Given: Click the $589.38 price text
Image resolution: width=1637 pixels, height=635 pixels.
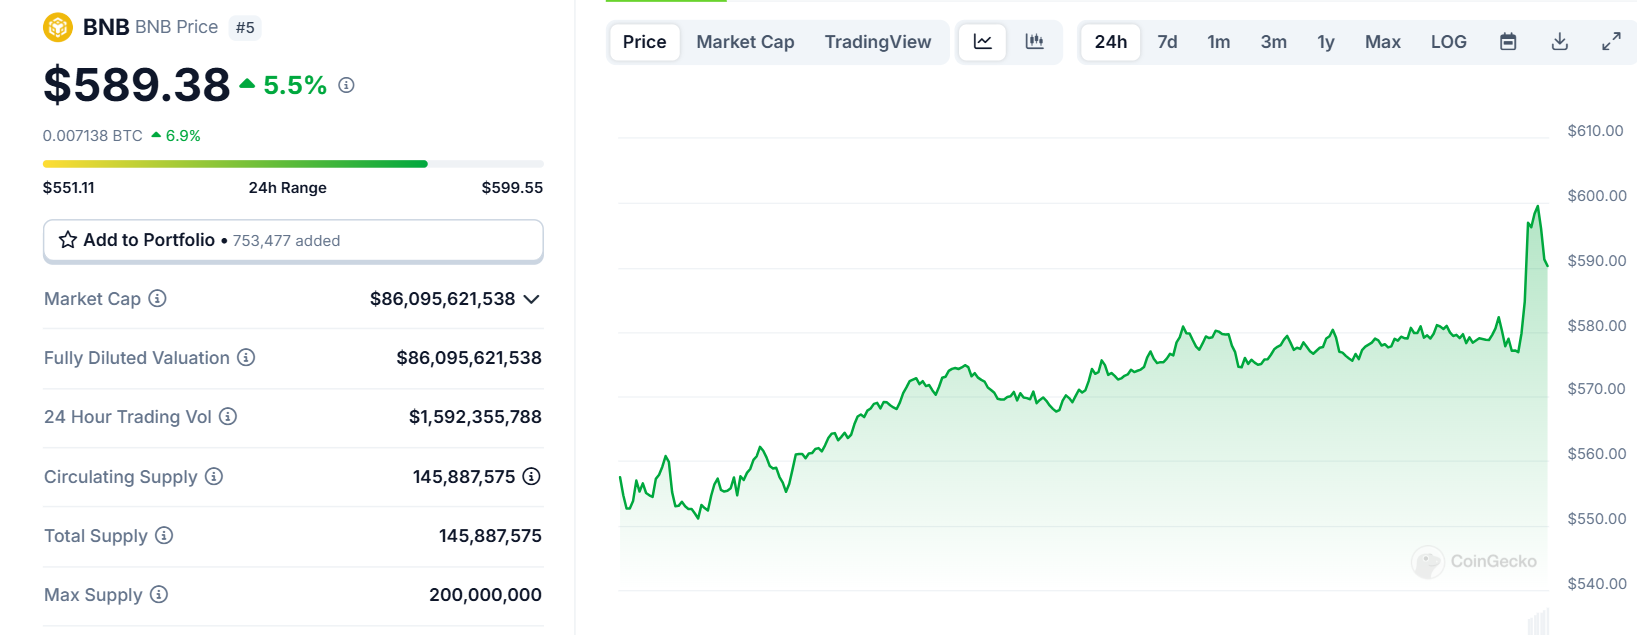Looking at the screenshot, I should [137, 85].
